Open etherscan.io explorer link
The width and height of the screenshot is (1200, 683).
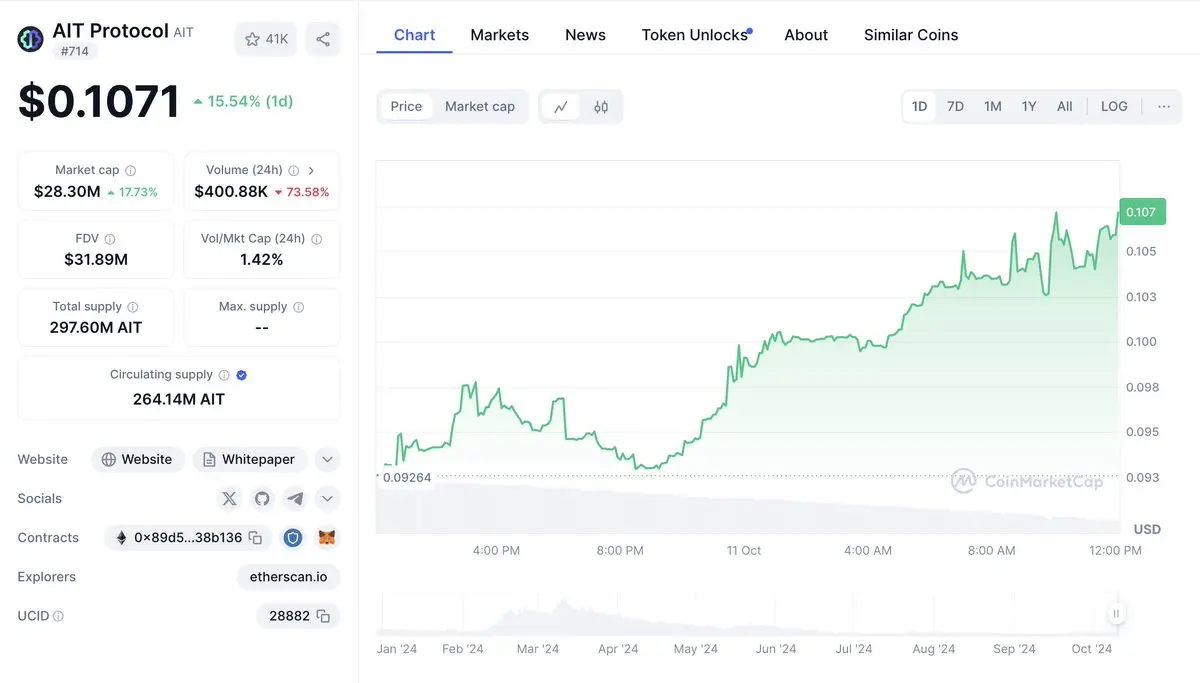pyautogui.click(x=289, y=577)
